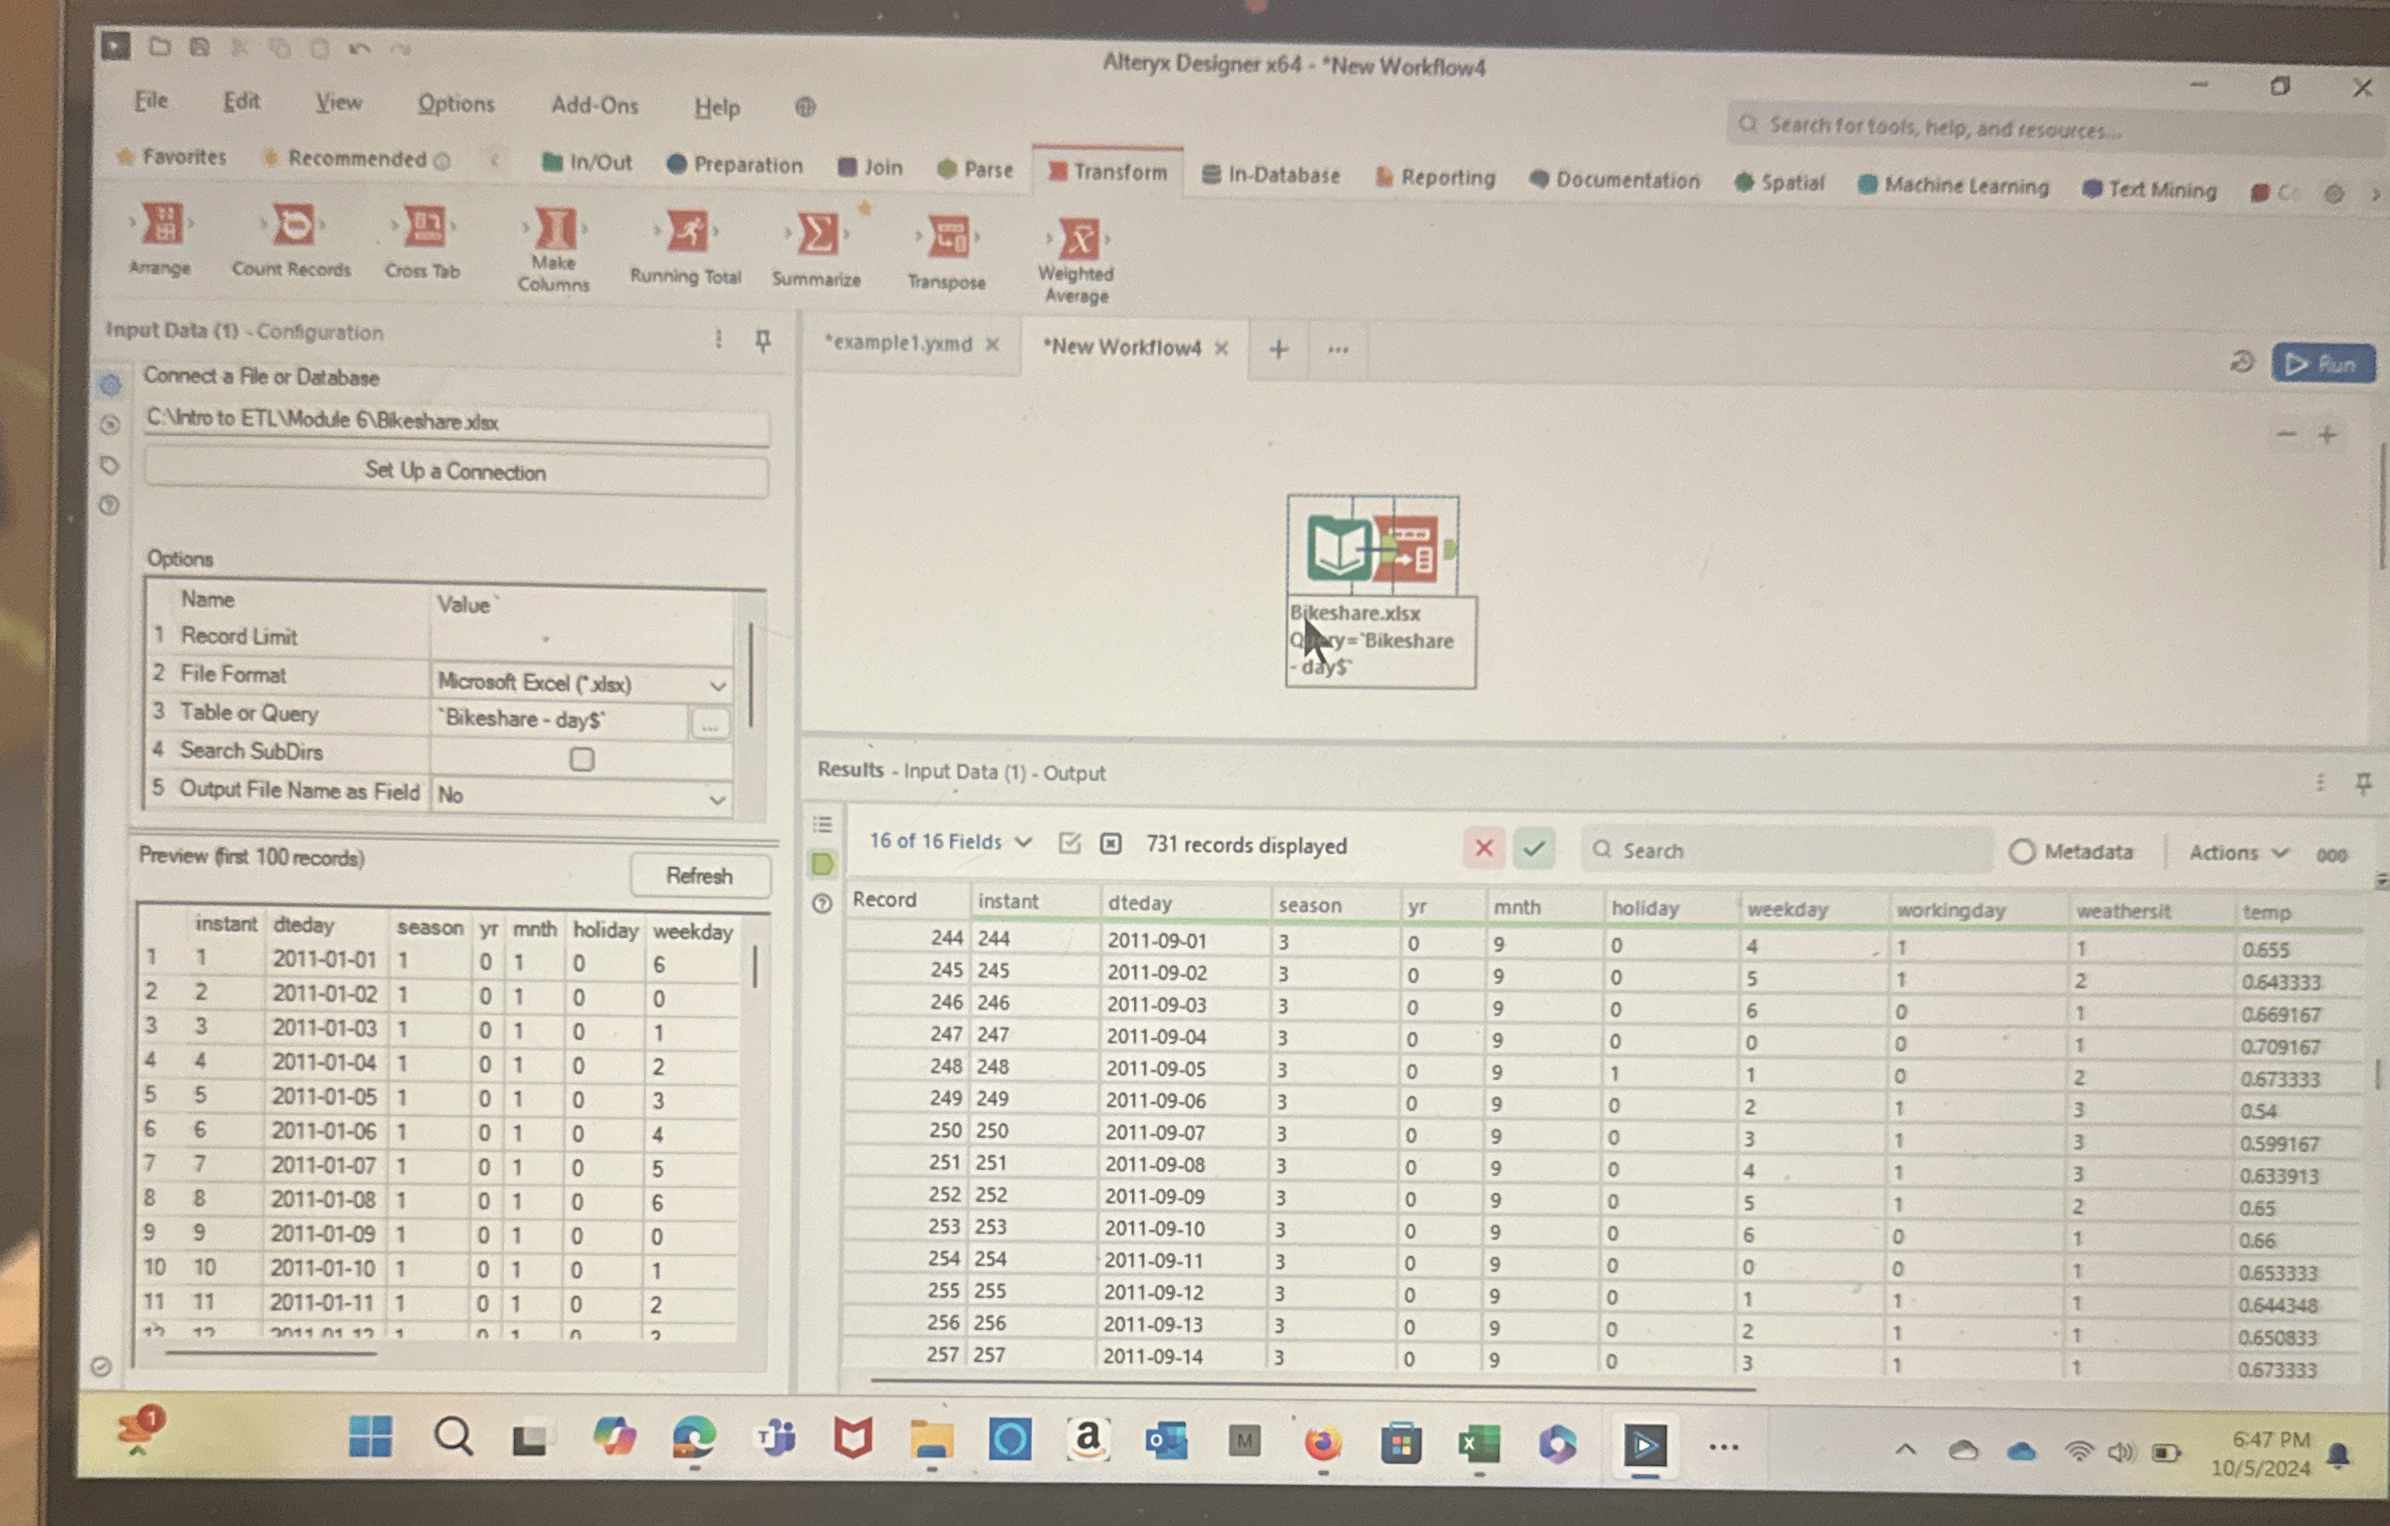Image resolution: width=2390 pixels, height=1526 pixels.
Task: Click Set Up a Connection
Action: coord(456,472)
